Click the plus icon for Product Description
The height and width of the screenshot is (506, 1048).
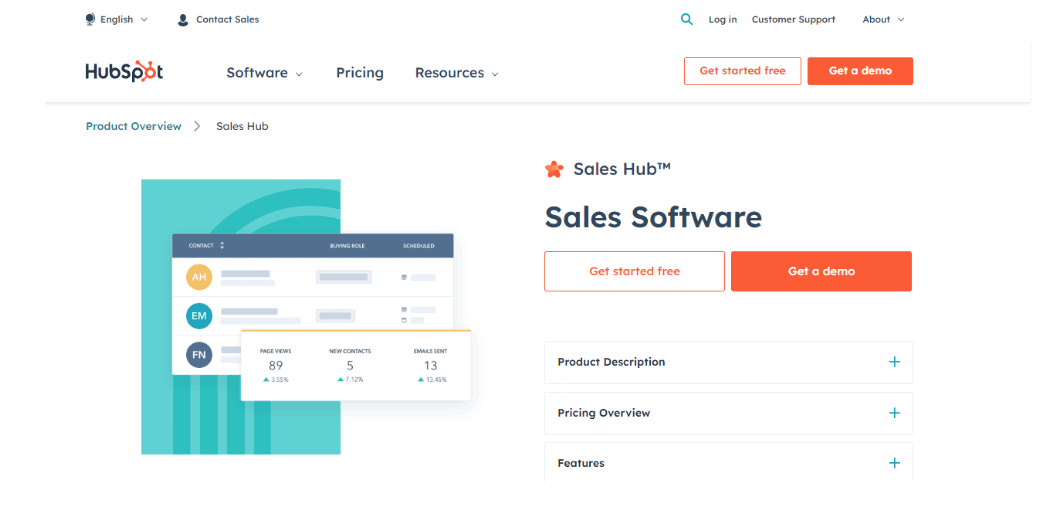coord(894,362)
